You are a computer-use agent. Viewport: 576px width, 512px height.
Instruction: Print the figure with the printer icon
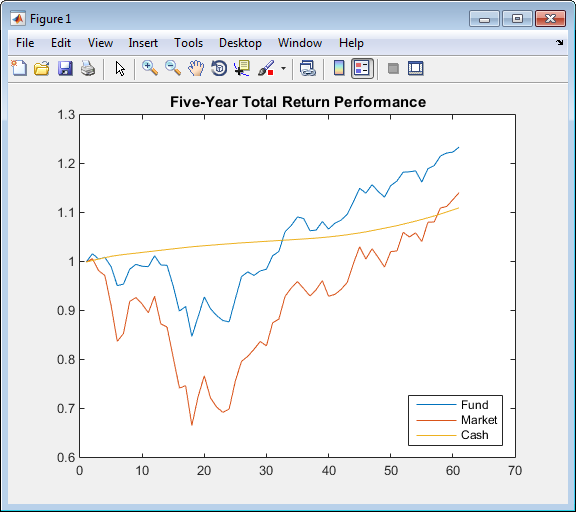point(88,68)
